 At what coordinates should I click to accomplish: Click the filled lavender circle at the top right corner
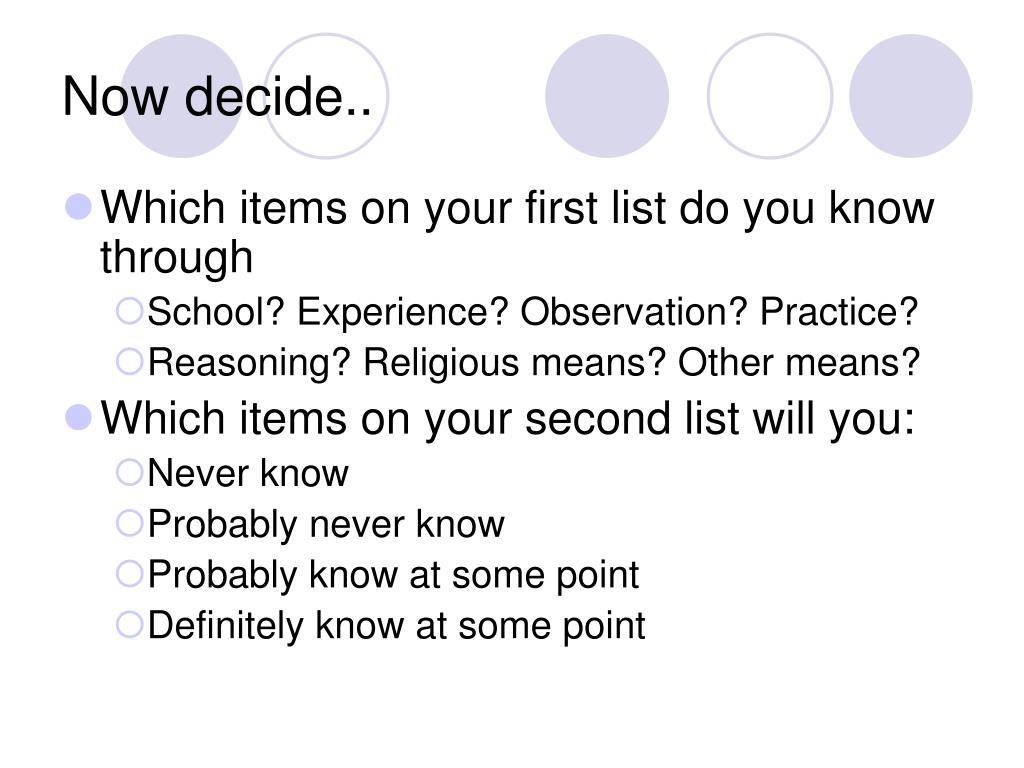[x=911, y=96]
